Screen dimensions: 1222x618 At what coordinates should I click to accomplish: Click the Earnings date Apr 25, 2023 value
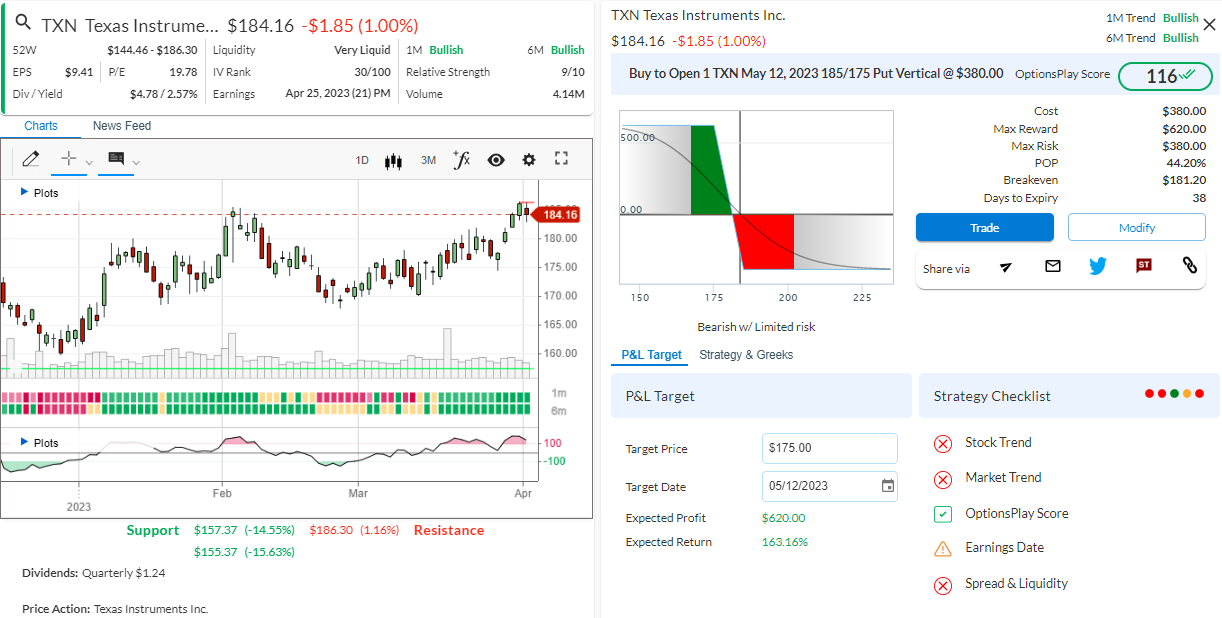(x=338, y=94)
